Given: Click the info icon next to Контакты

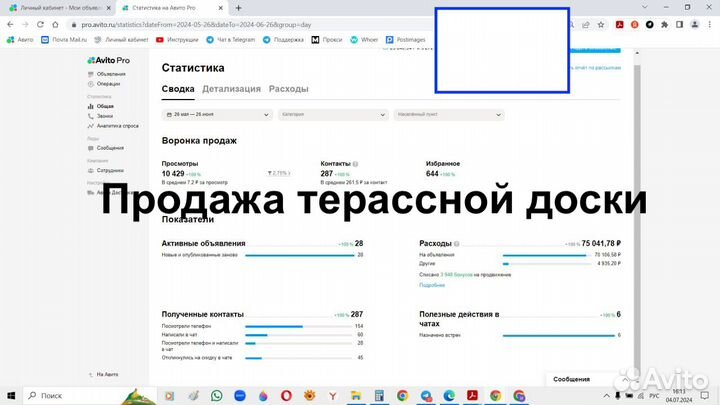Looking at the screenshot, I should pyautogui.click(x=355, y=164).
